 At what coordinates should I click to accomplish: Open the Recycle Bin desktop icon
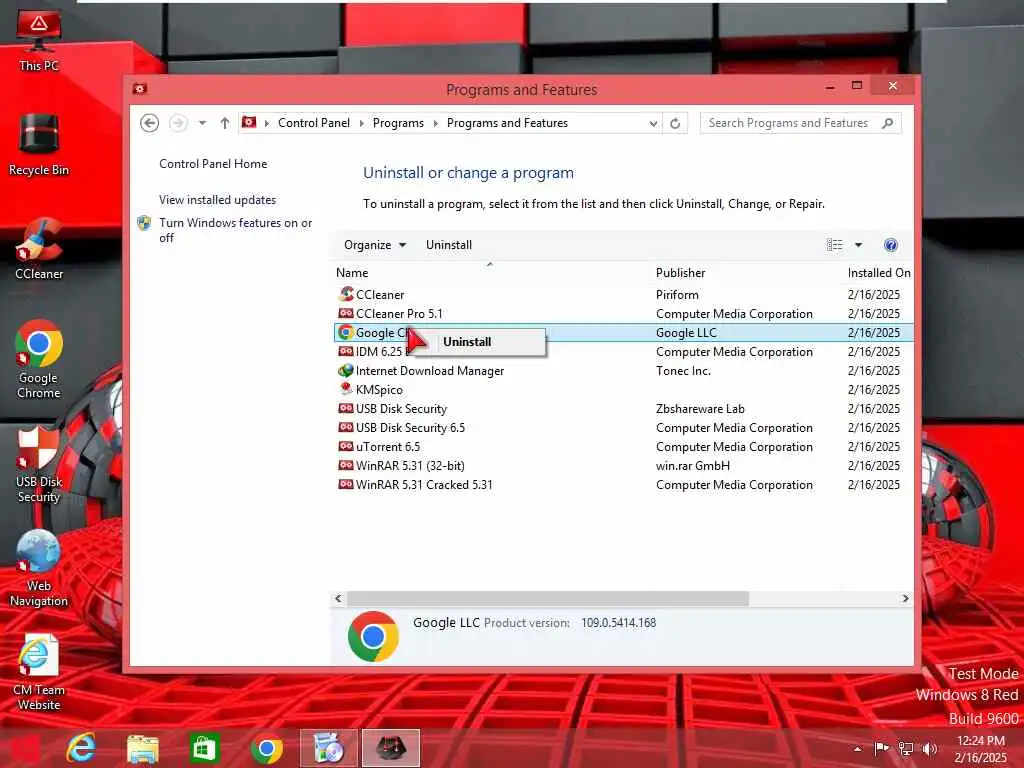tap(39, 145)
